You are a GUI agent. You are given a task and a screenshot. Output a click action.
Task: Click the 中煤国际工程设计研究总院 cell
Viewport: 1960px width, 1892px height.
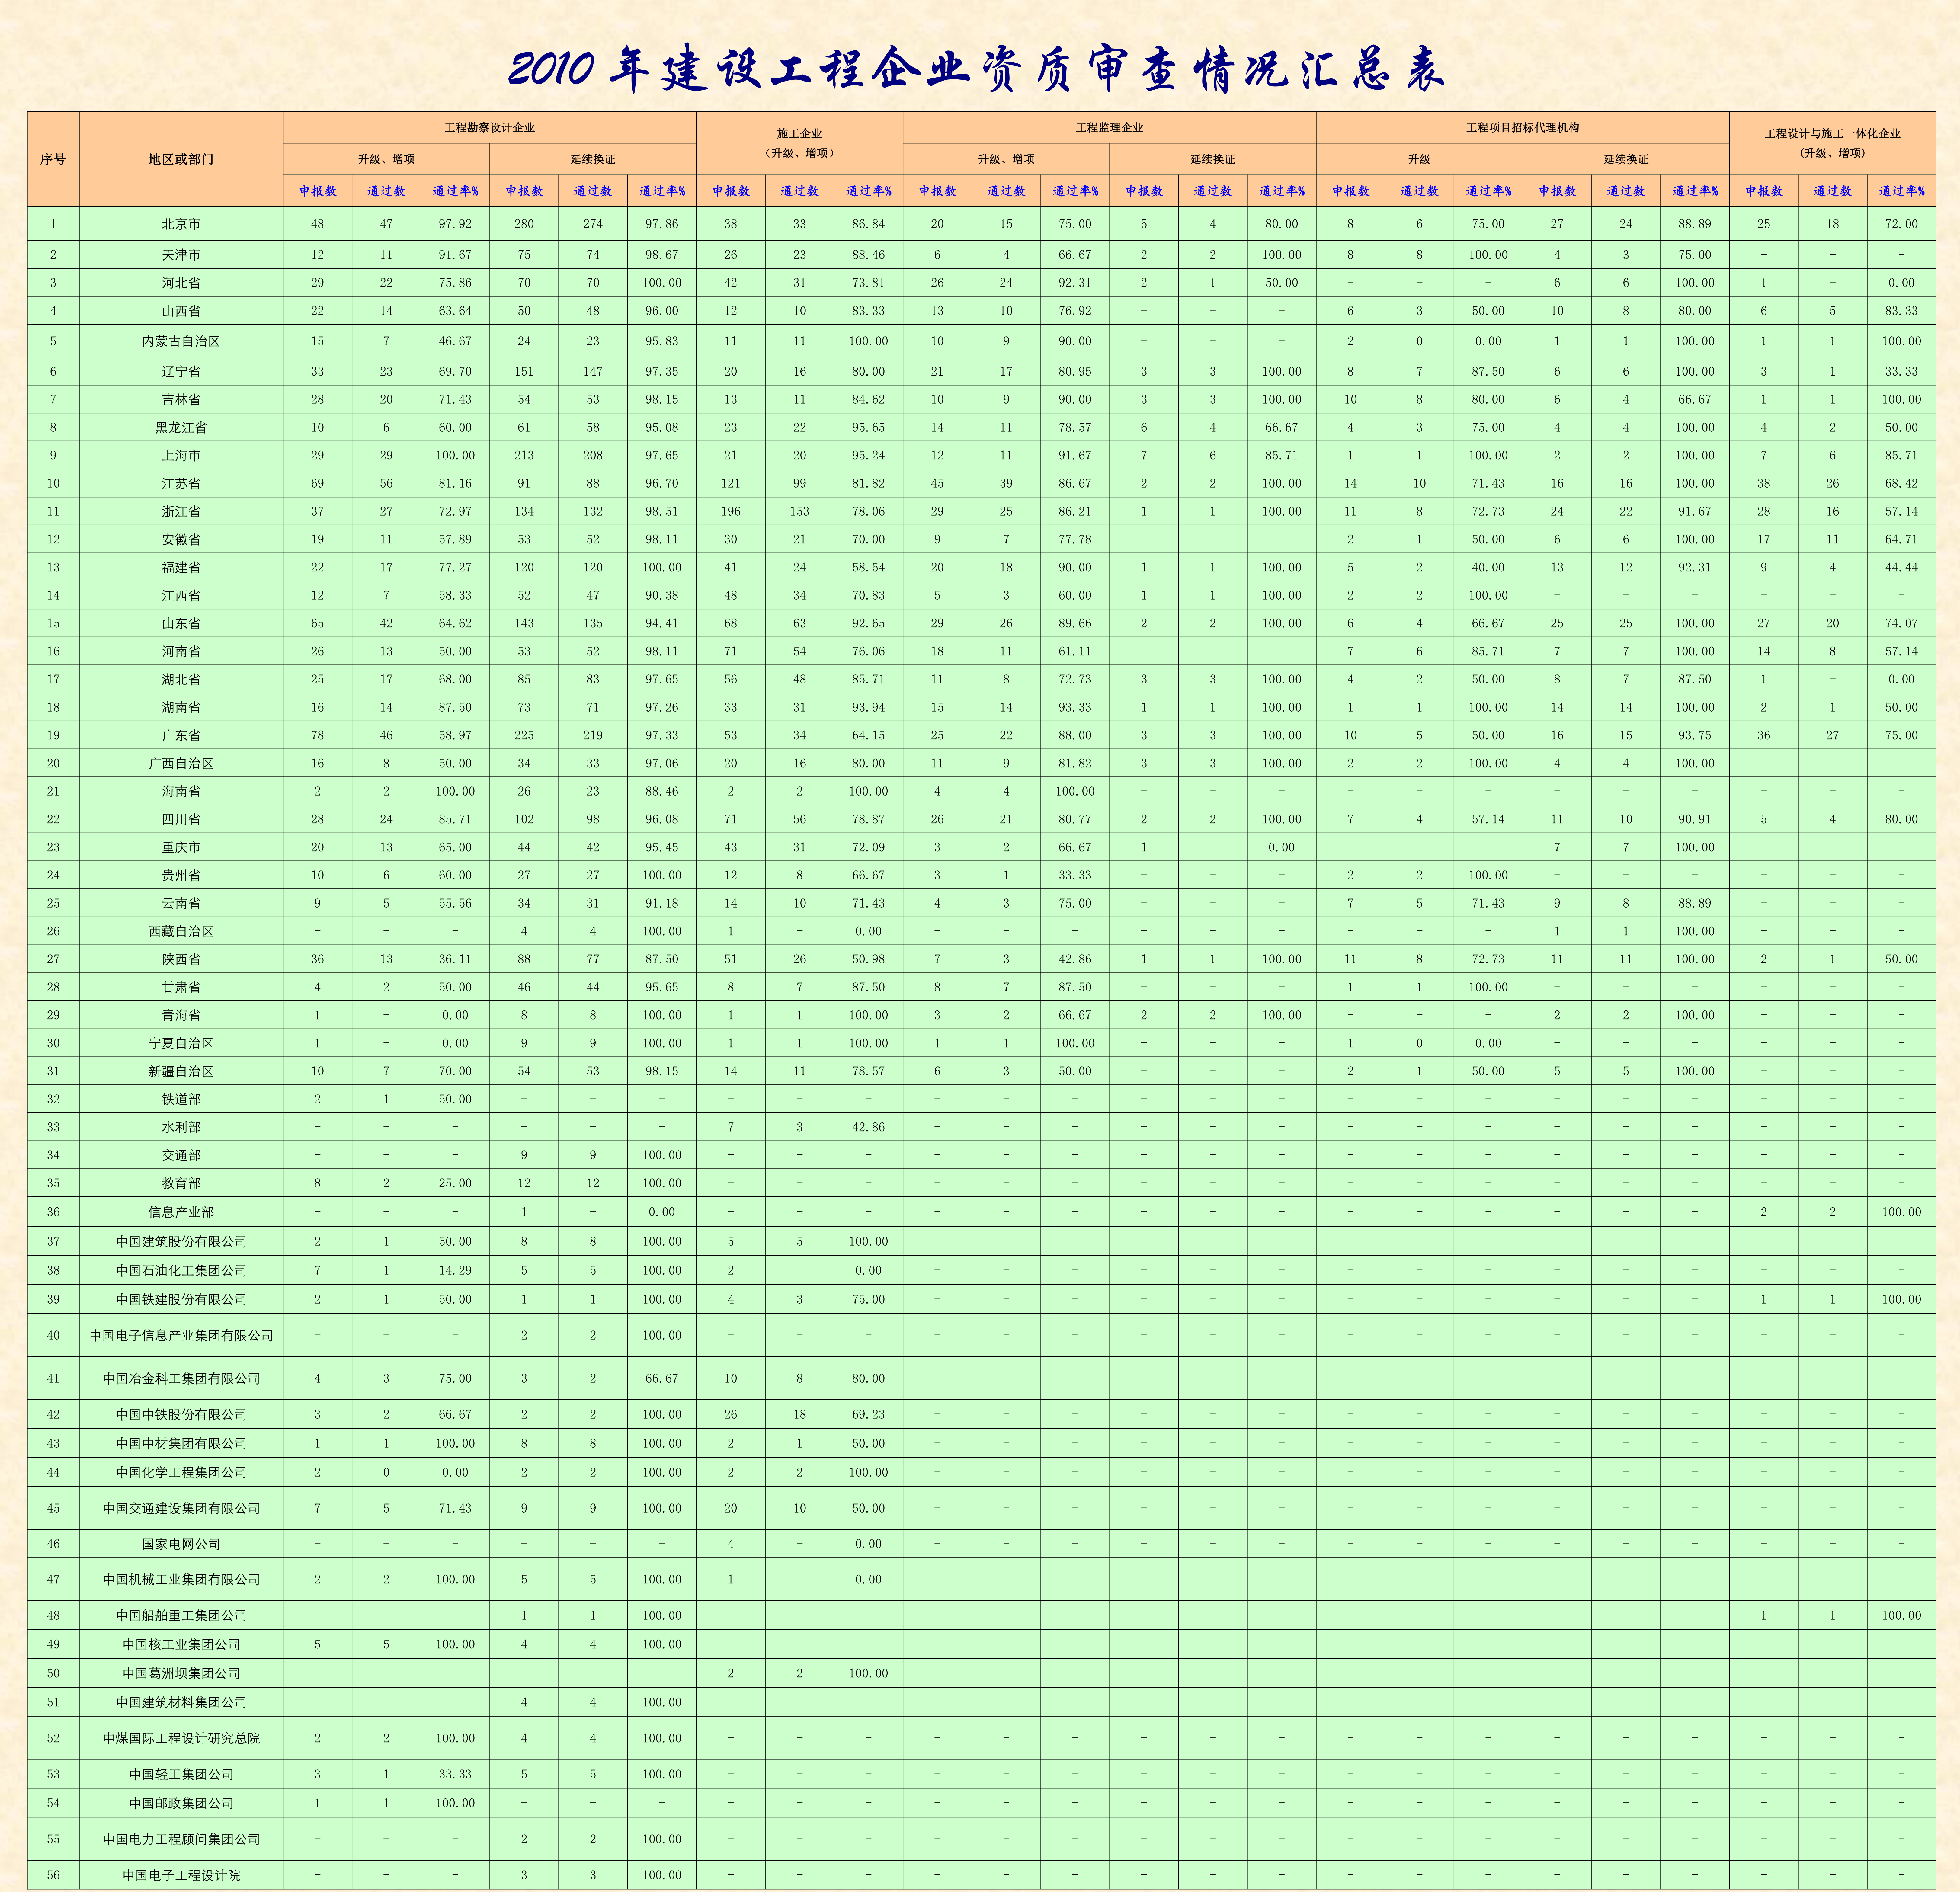pyautogui.click(x=181, y=1738)
